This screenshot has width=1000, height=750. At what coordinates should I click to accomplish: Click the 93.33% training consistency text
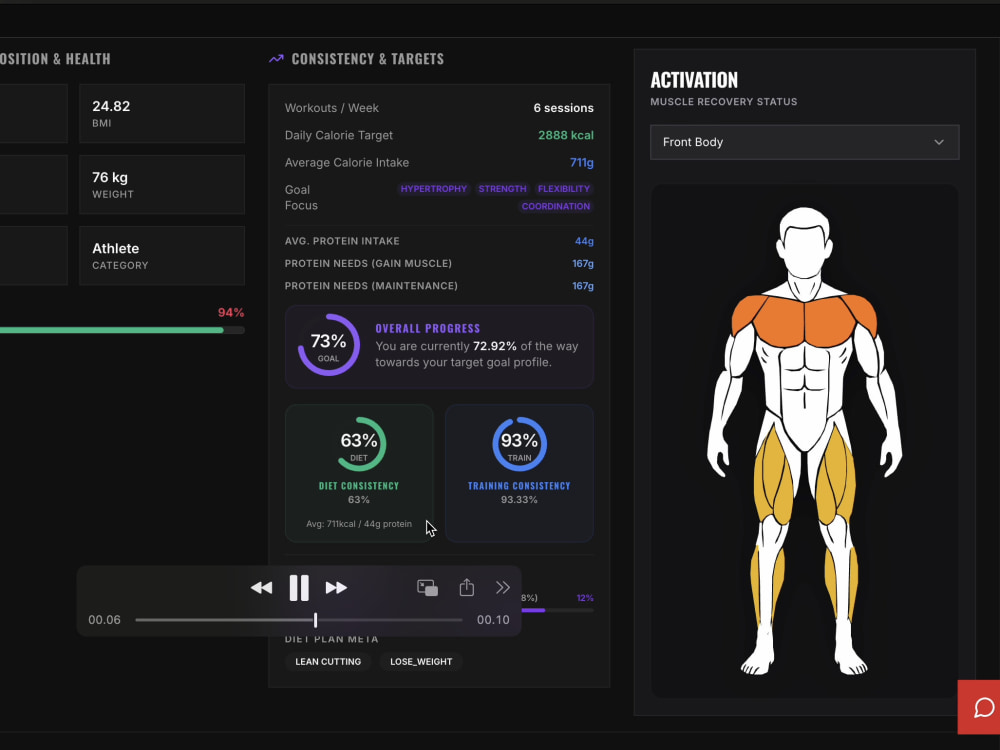pyautogui.click(x=519, y=499)
